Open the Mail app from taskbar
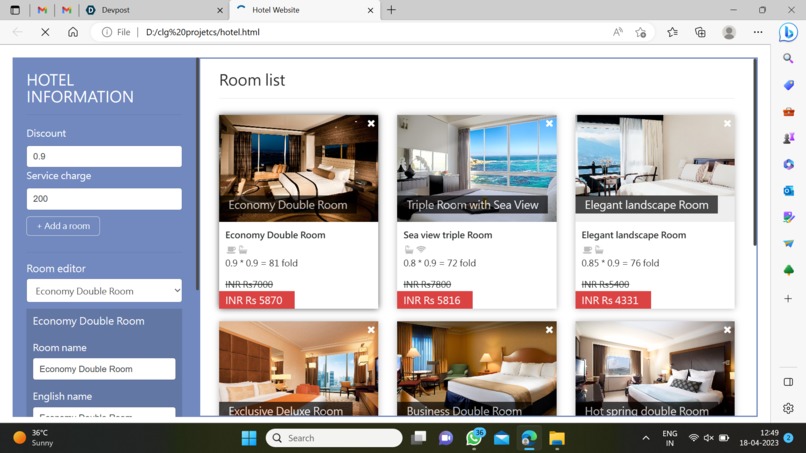The height and width of the screenshot is (453, 806). (x=501, y=438)
